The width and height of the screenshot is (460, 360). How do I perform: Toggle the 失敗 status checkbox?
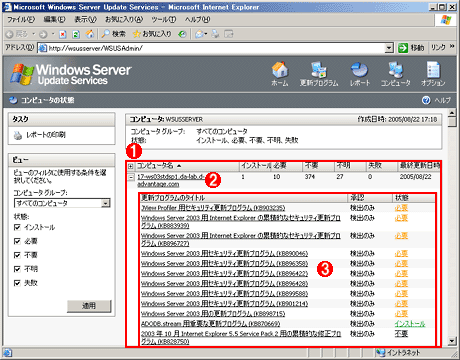coord(17,283)
